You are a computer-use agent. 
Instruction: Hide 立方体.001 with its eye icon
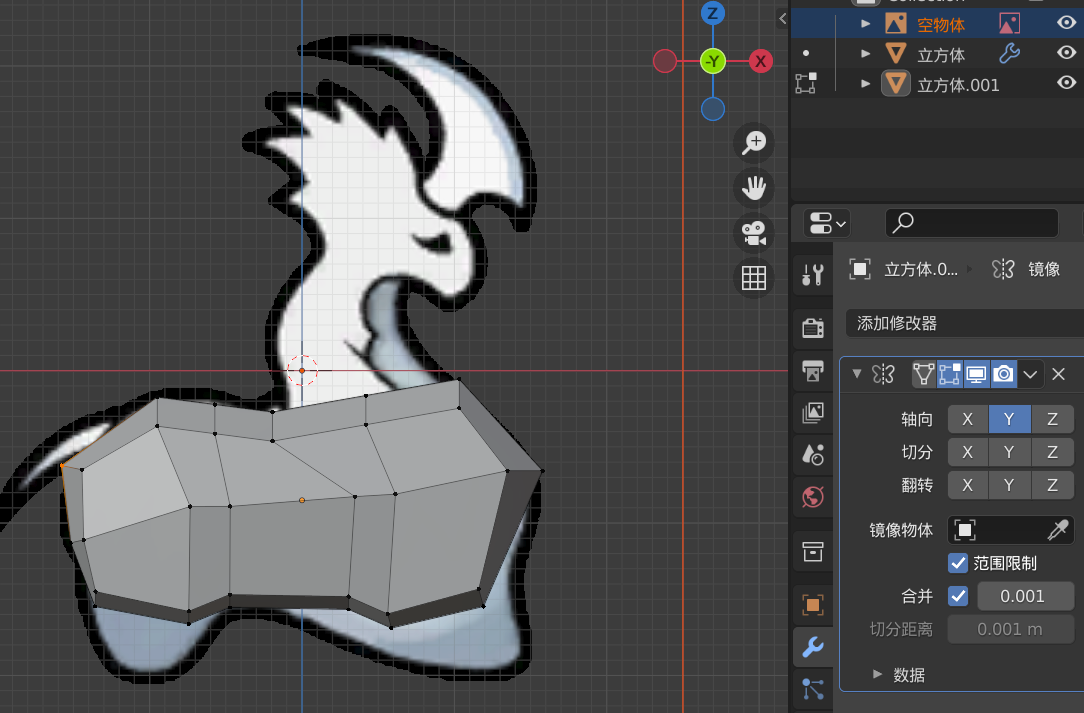click(1066, 83)
